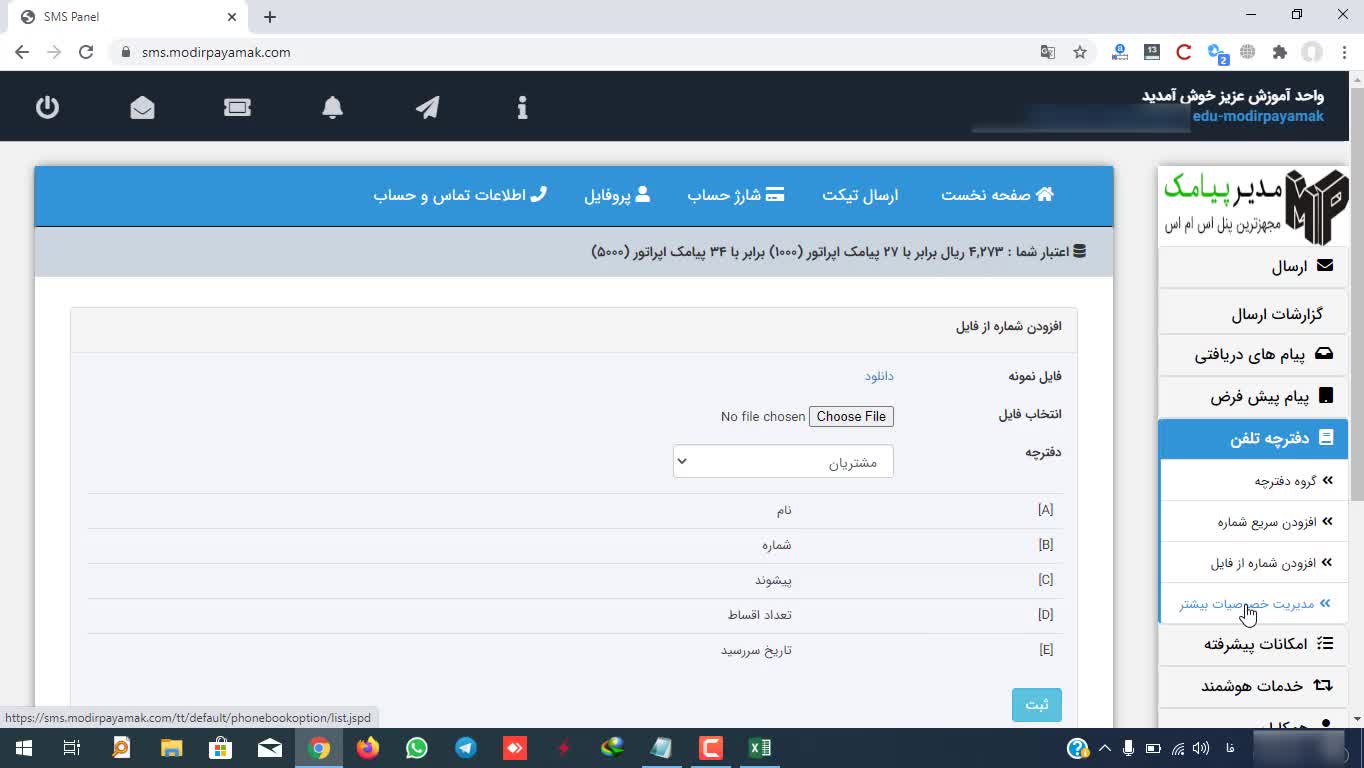Click the power logout icon in header
This screenshot has height=768, width=1364.
pos(47,107)
